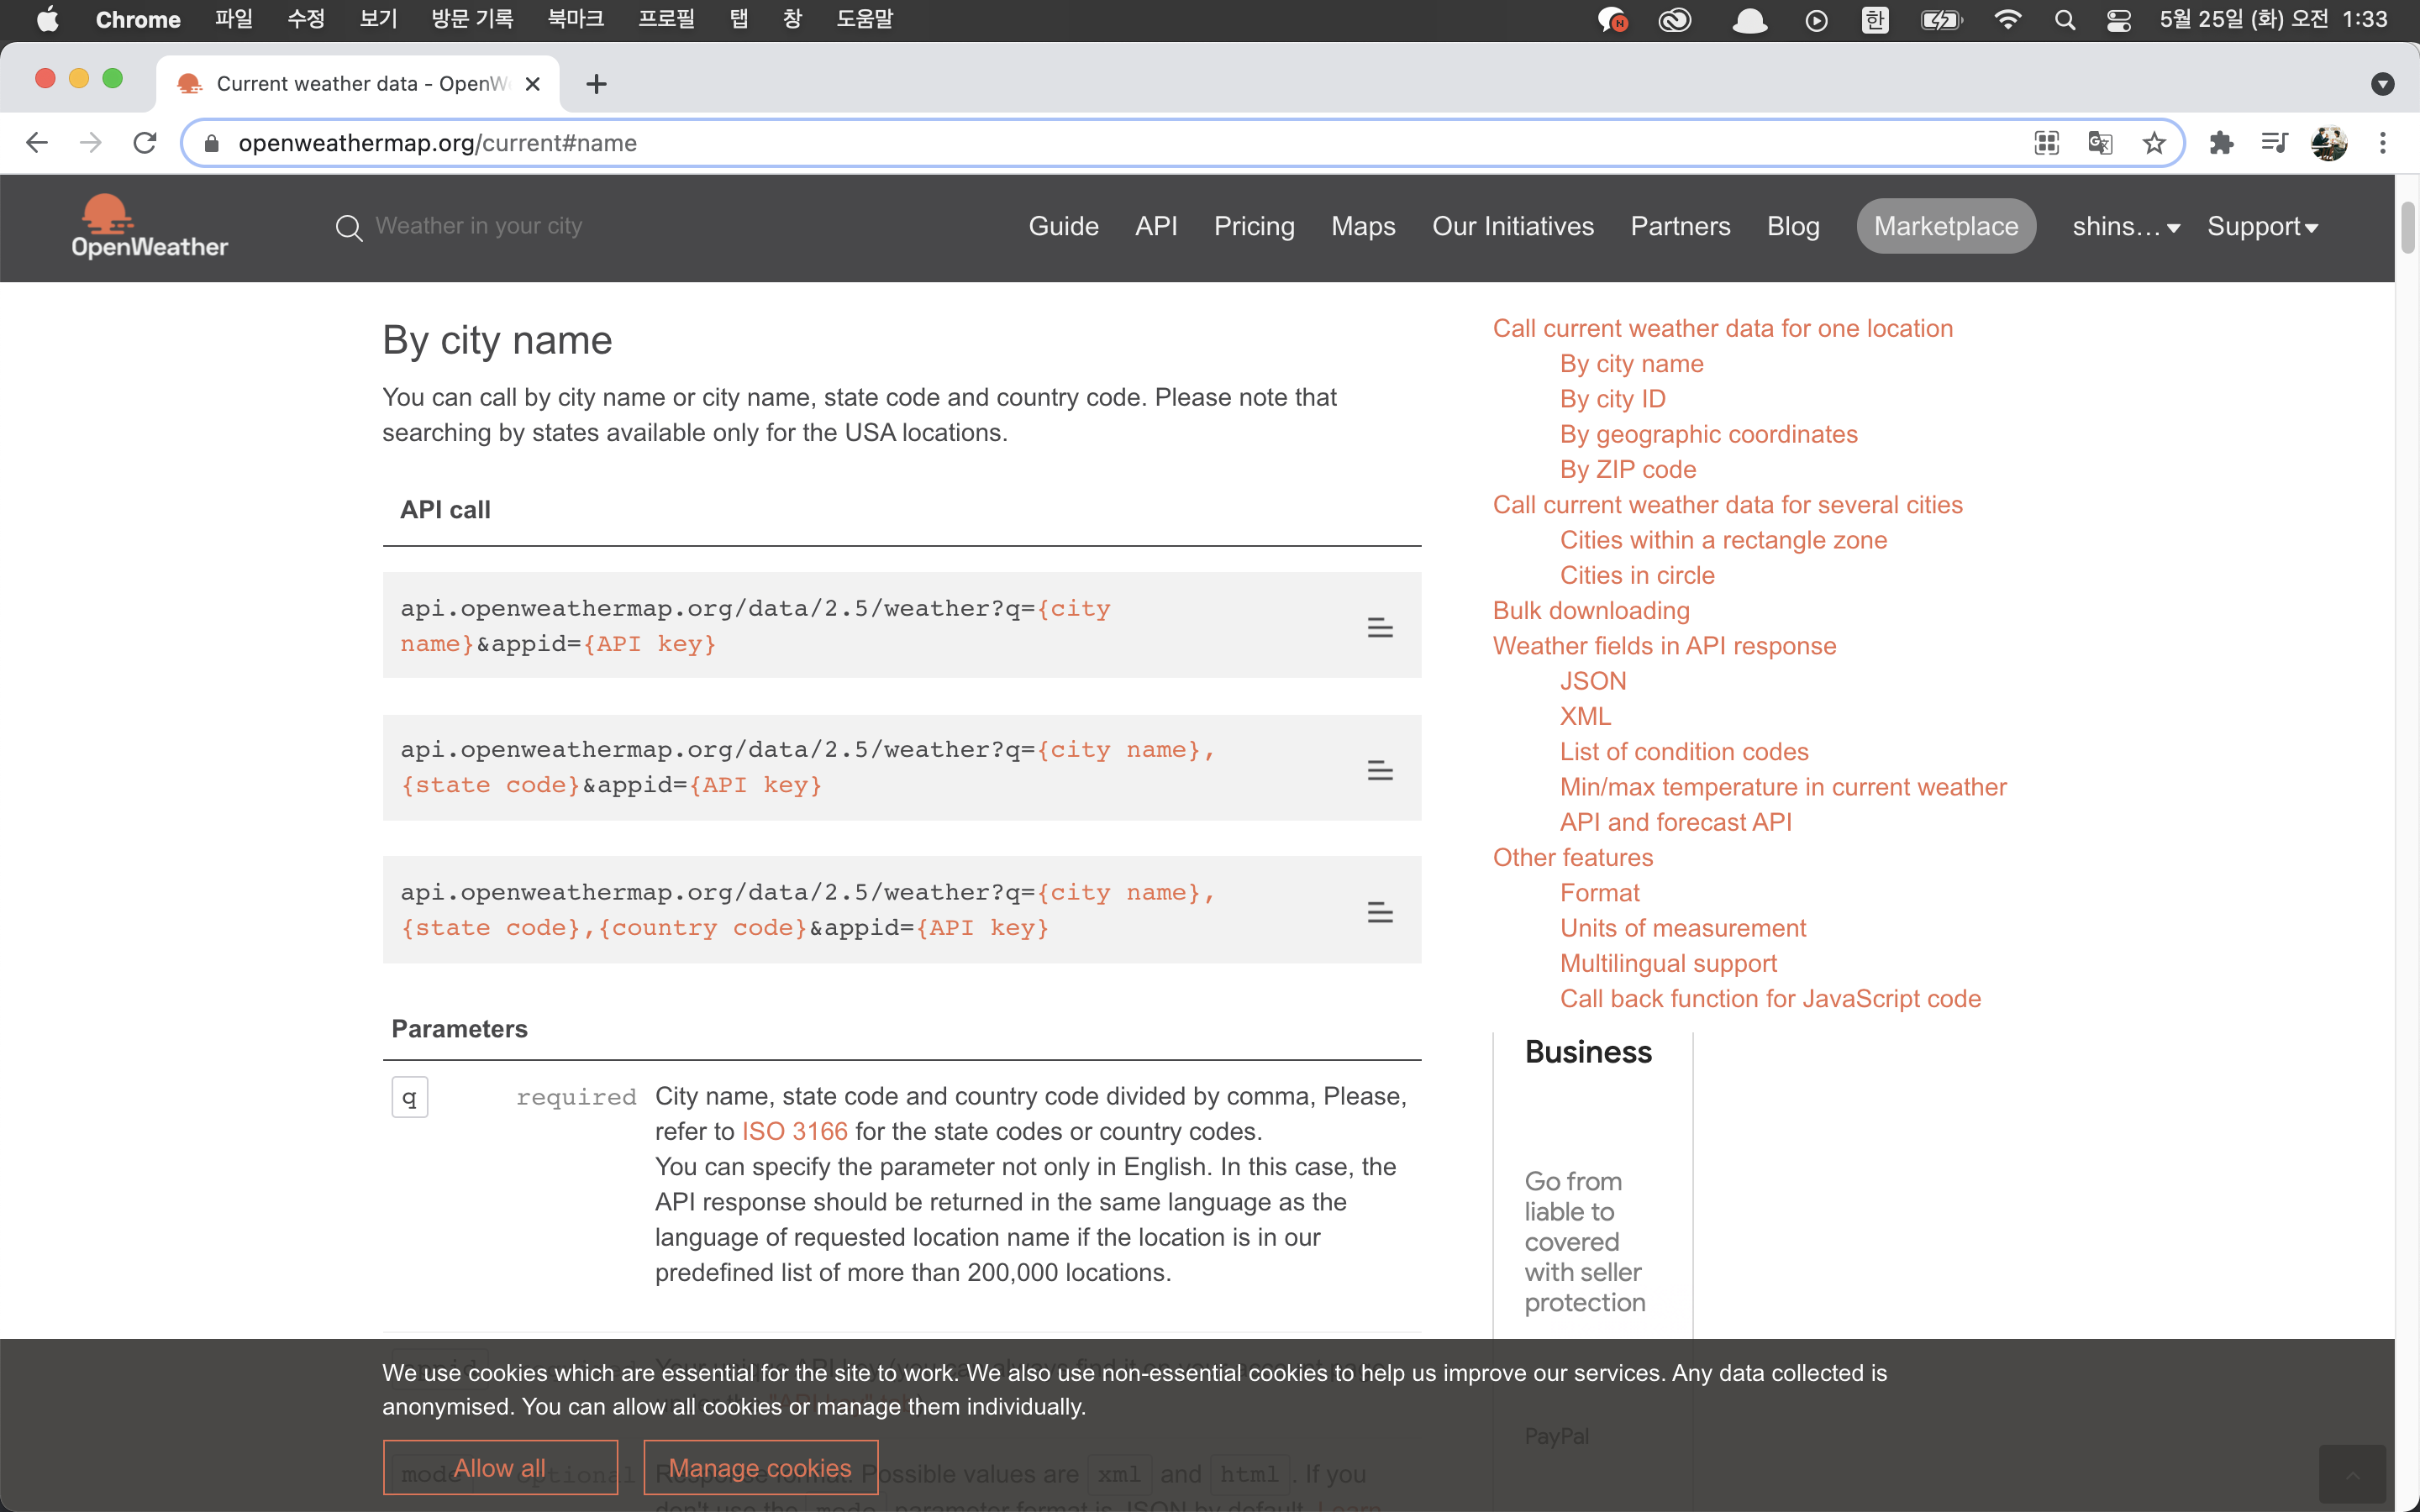Open the tab search dropdown arrow
This screenshot has height=1512, width=2420.
(2382, 84)
